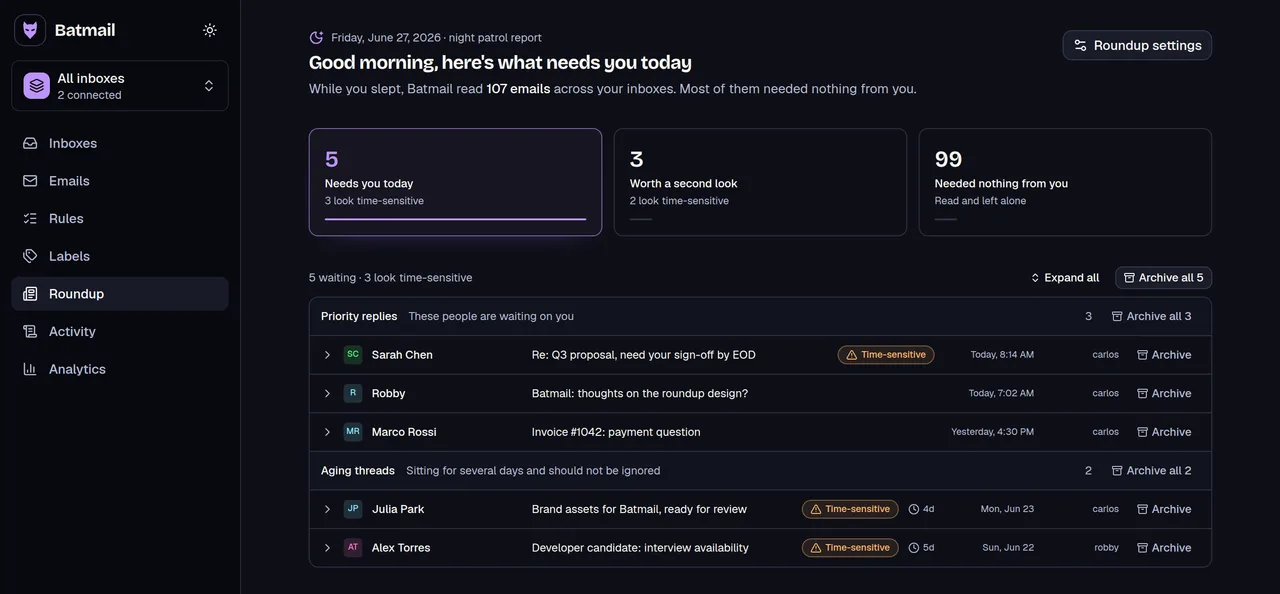Image resolution: width=1280 pixels, height=594 pixels.
Task: Open 'Developer candidate: interview availability'
Action: tap(640, 548)
